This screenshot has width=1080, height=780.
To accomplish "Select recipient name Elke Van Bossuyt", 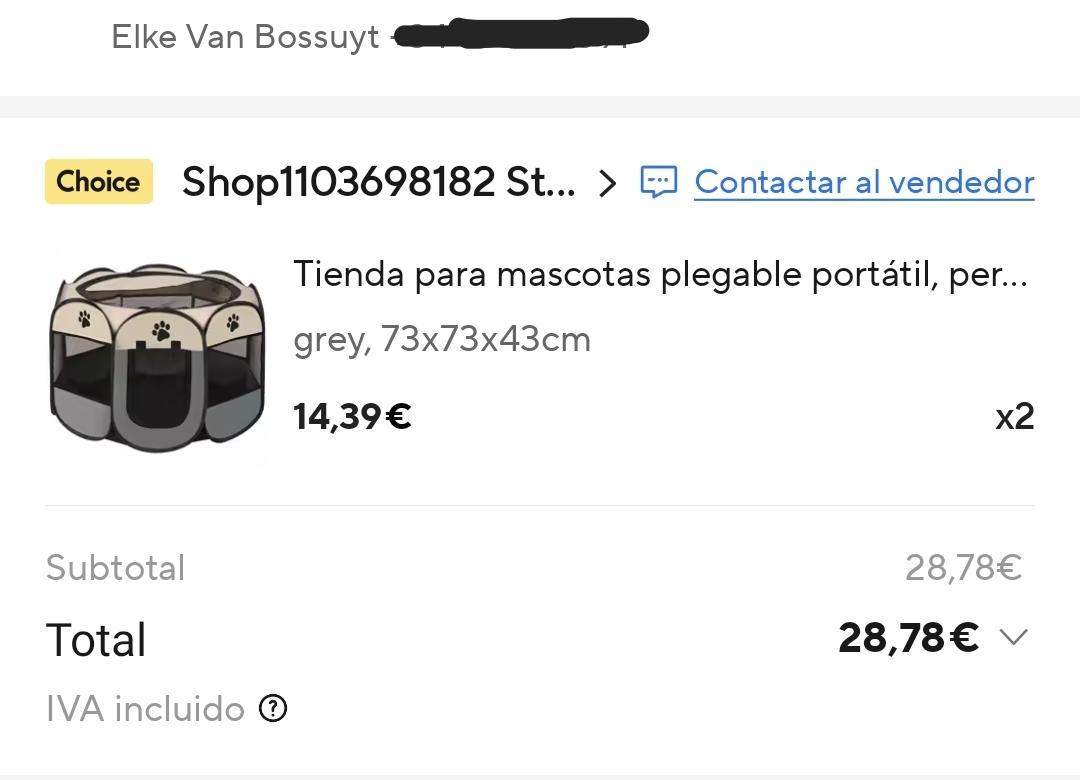I will pos(245,37).
